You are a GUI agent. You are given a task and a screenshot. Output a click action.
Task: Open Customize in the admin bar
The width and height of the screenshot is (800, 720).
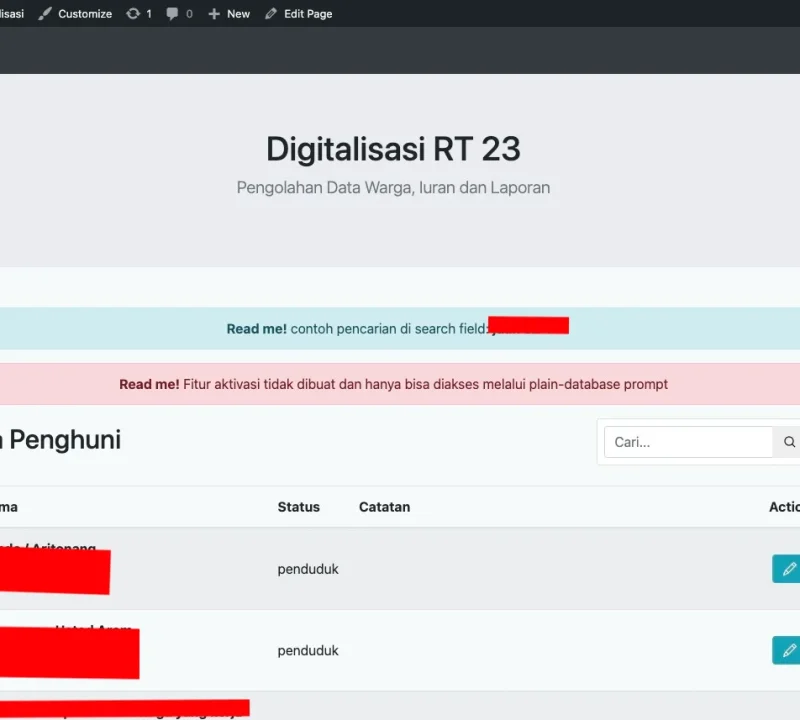(75, 14)
